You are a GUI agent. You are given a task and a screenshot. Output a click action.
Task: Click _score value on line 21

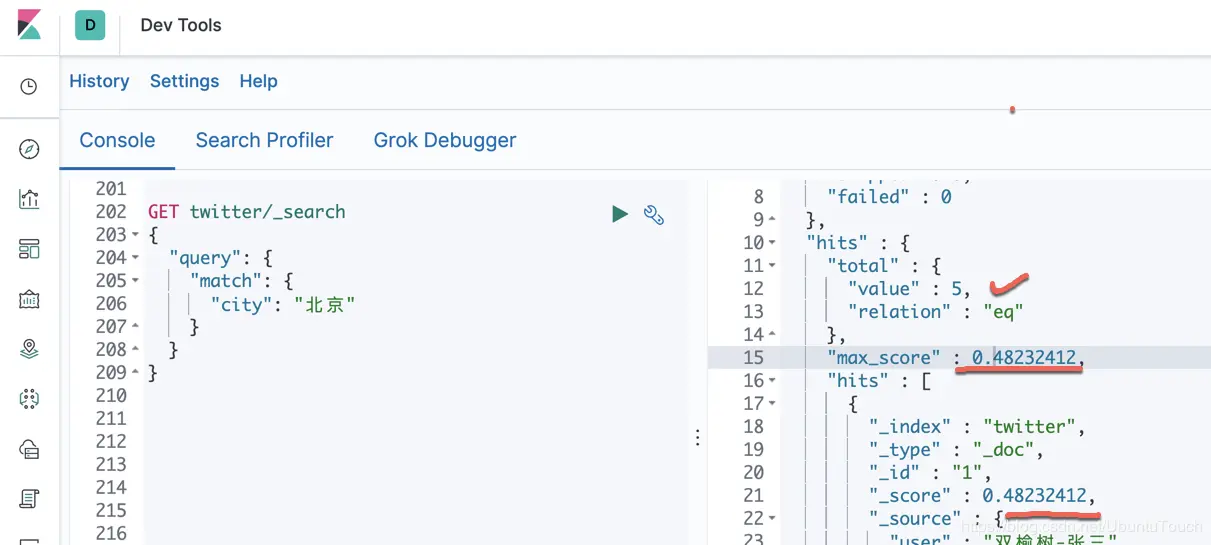1034,496
